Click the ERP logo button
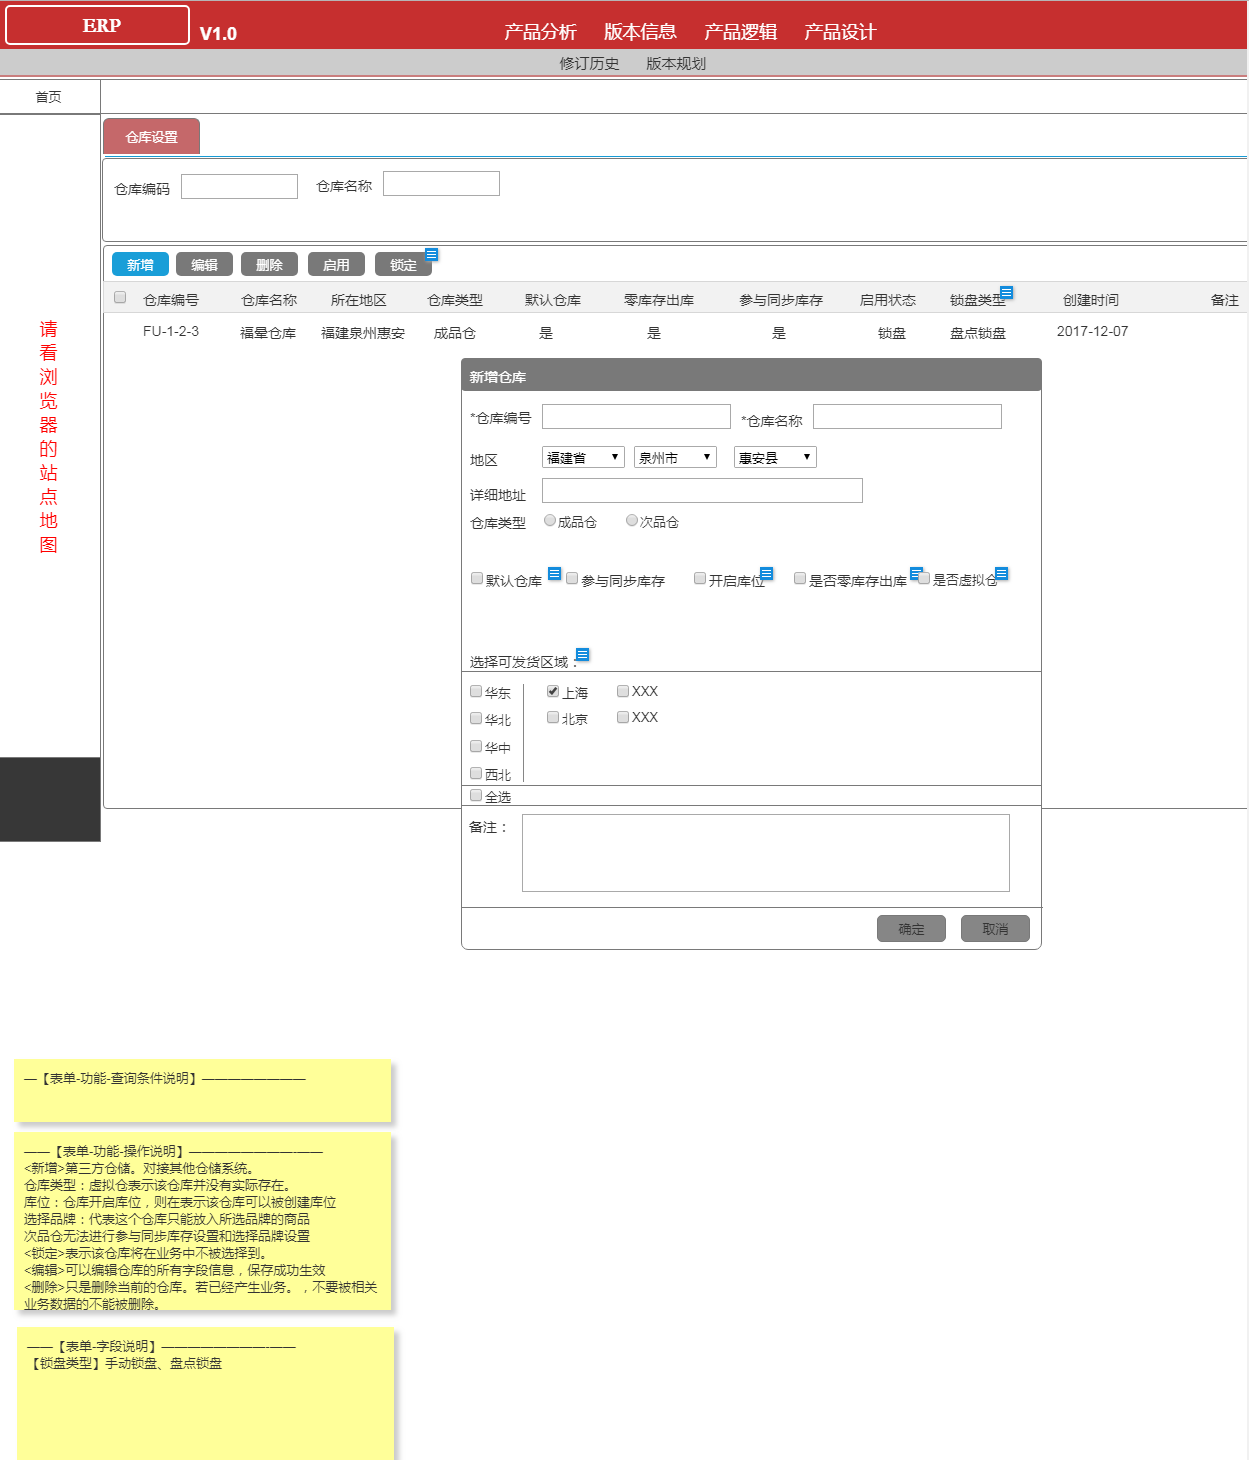The image size is (1249, 1460). [97, 25]
